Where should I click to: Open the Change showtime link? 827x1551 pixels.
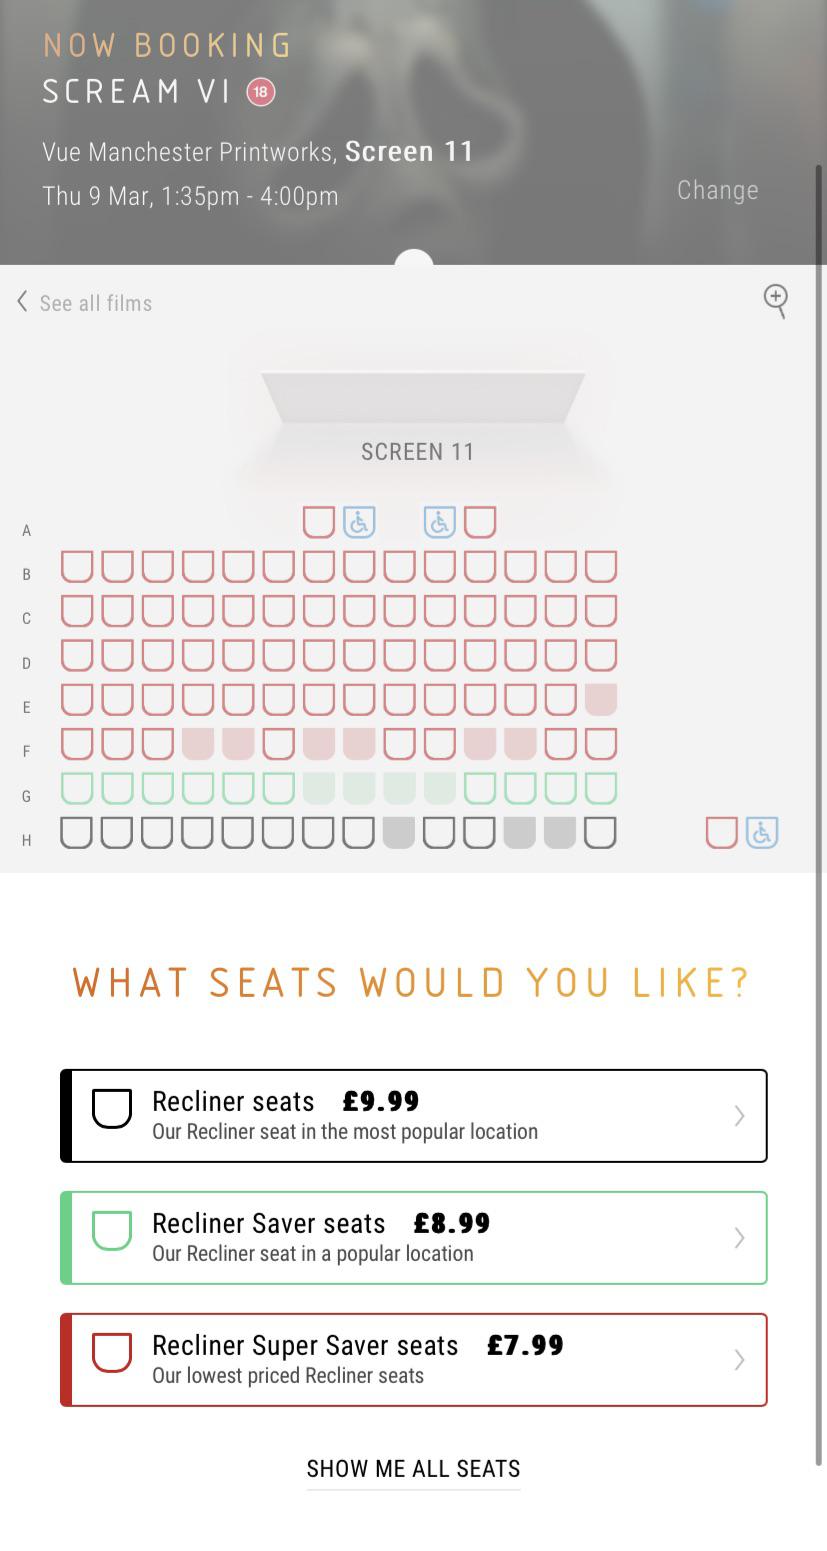pos(717,190)
